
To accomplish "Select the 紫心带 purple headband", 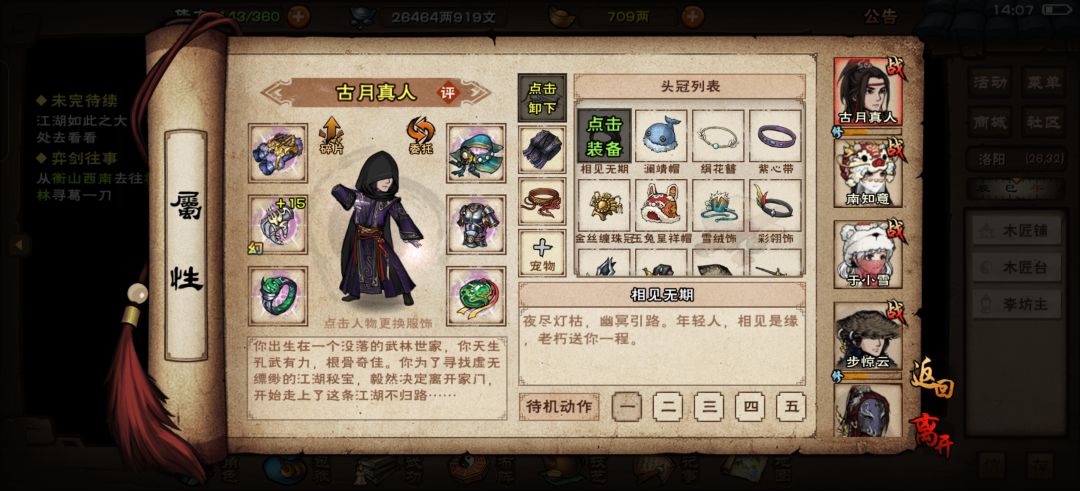I will pyautogui.click(x=775, y=136).
